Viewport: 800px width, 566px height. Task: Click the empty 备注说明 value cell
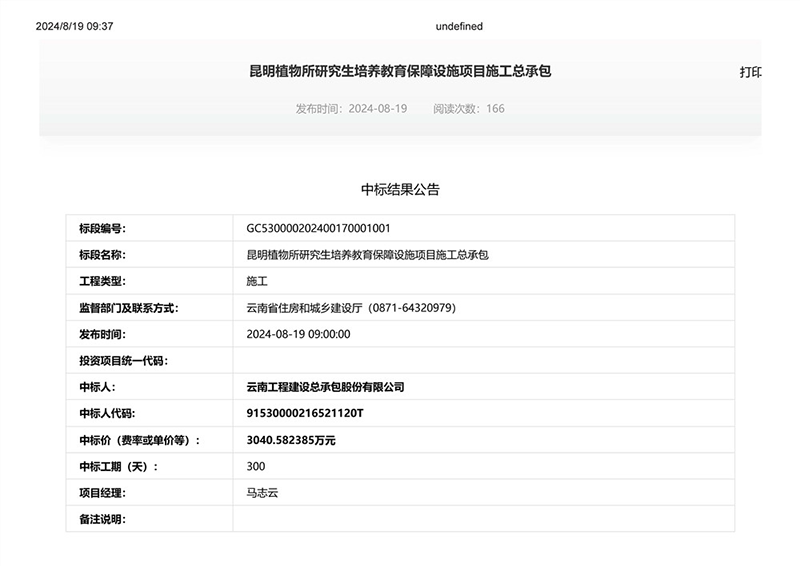483,519
